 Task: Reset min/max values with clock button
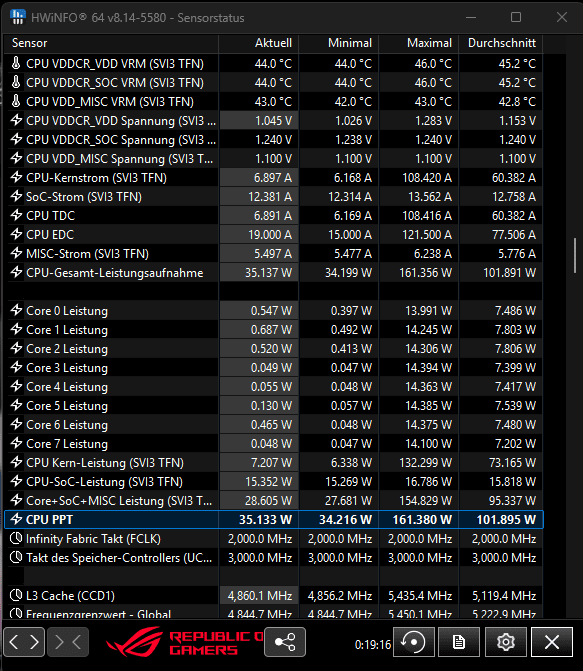[x=413, y=641]
